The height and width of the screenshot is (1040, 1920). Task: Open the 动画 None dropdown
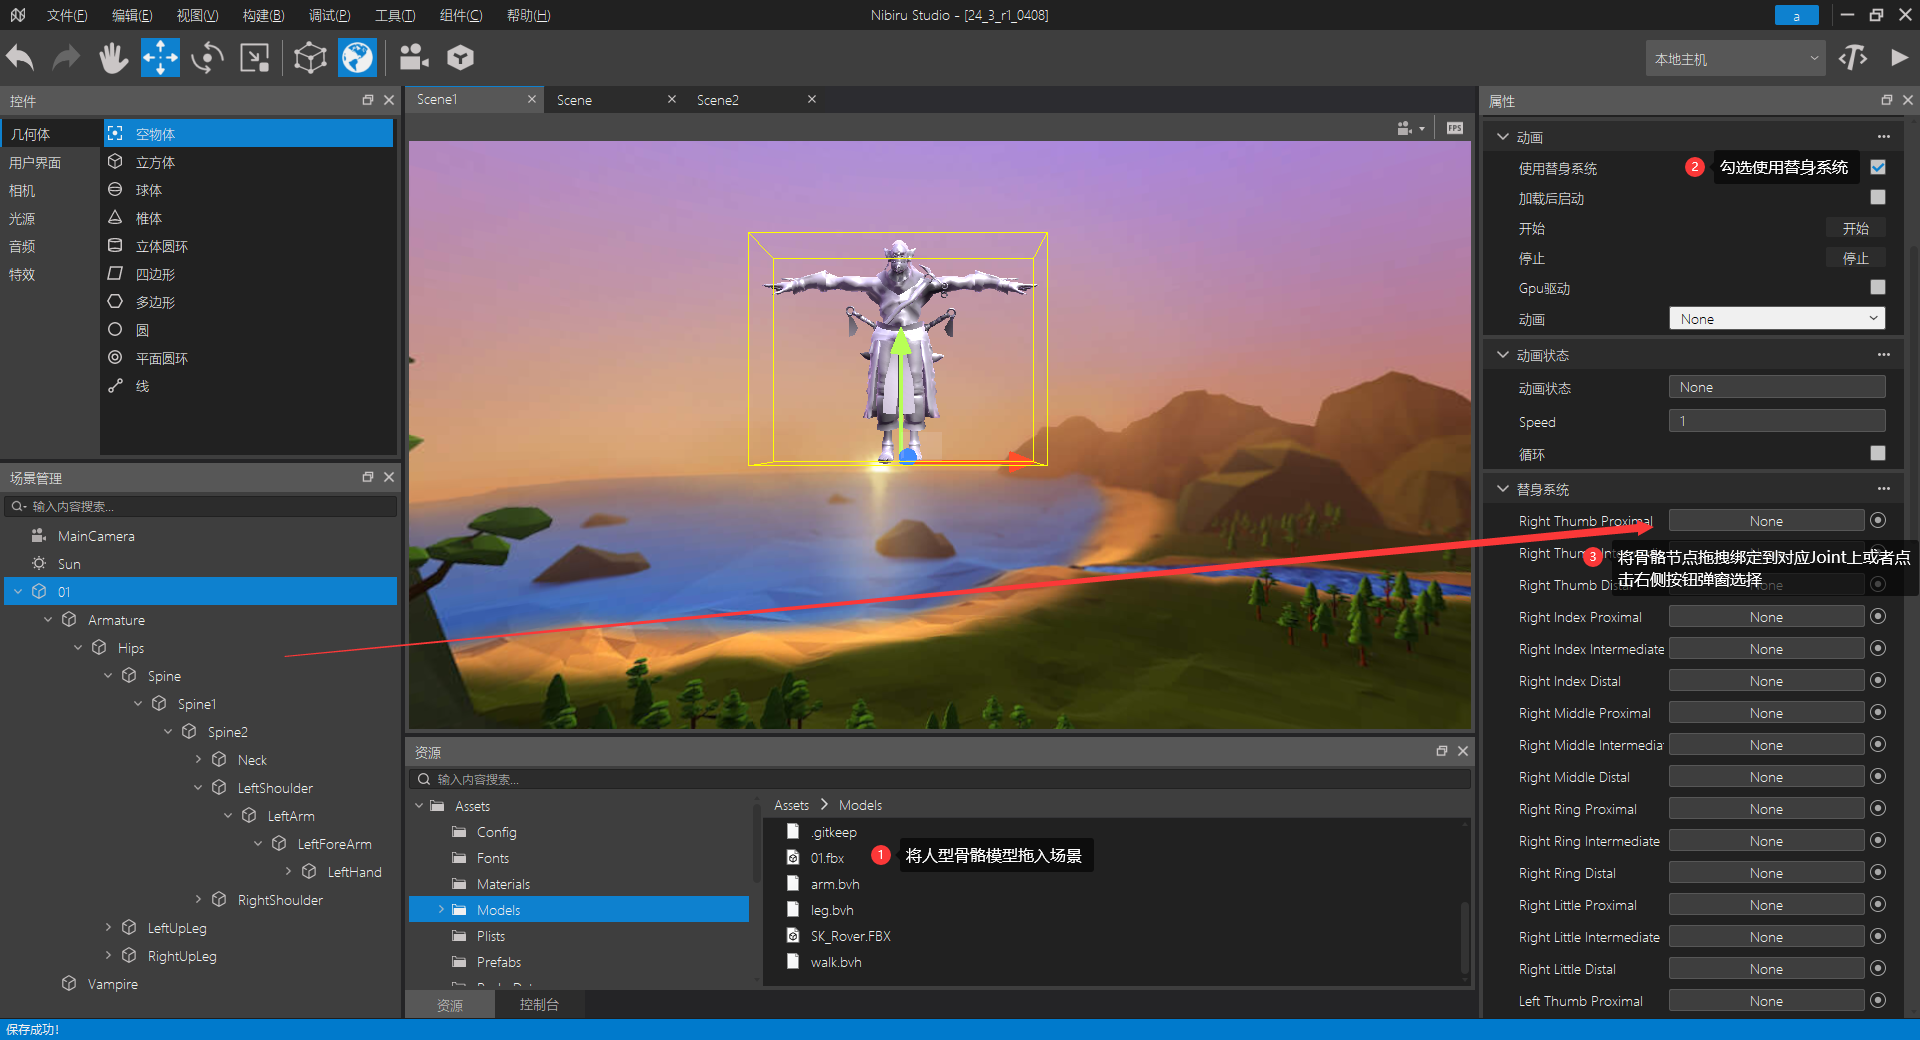coord(1776,319)
